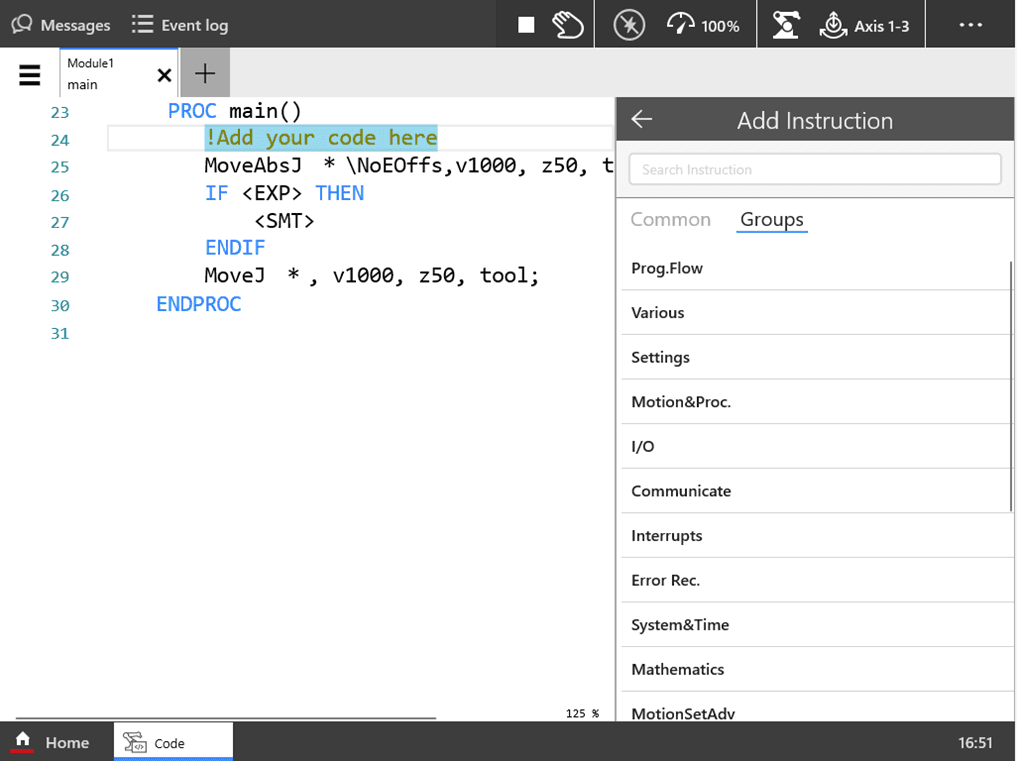Click the <EXP> placeholder
Image resolution: width=1017 pixels, height=761 pixels.
click(272, 193)
